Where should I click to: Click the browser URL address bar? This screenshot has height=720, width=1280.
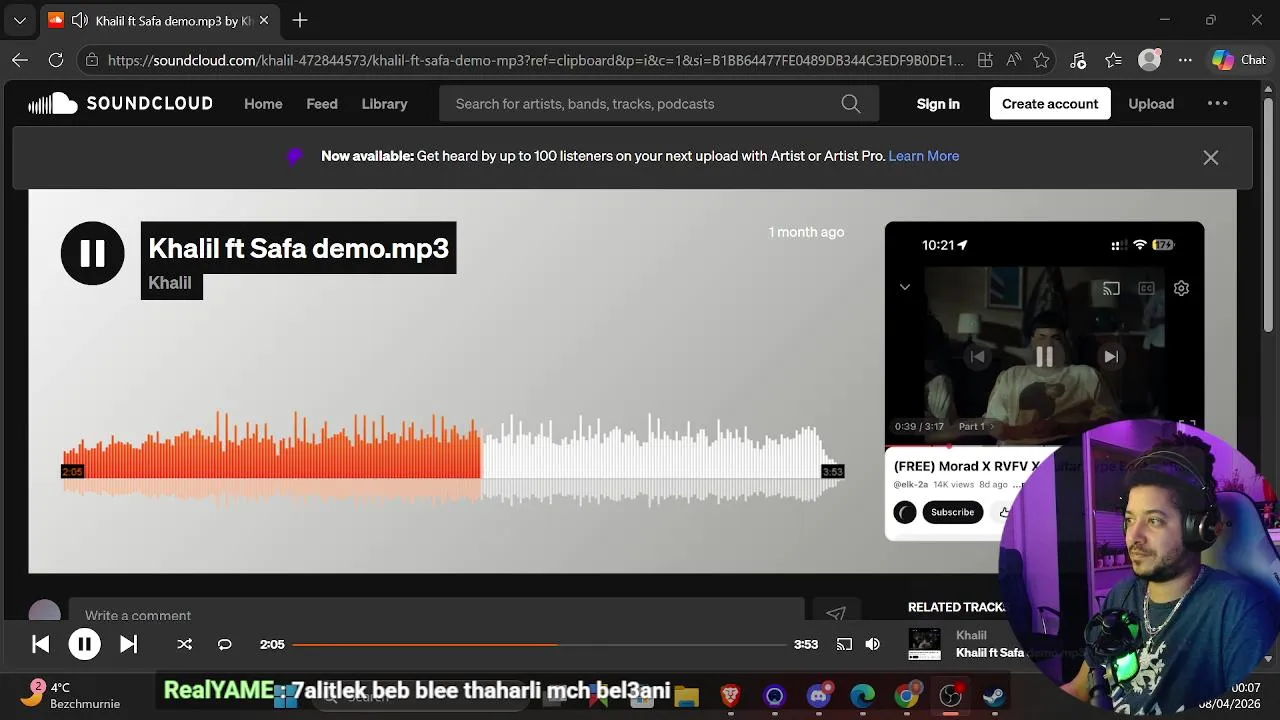coord(535,60)
